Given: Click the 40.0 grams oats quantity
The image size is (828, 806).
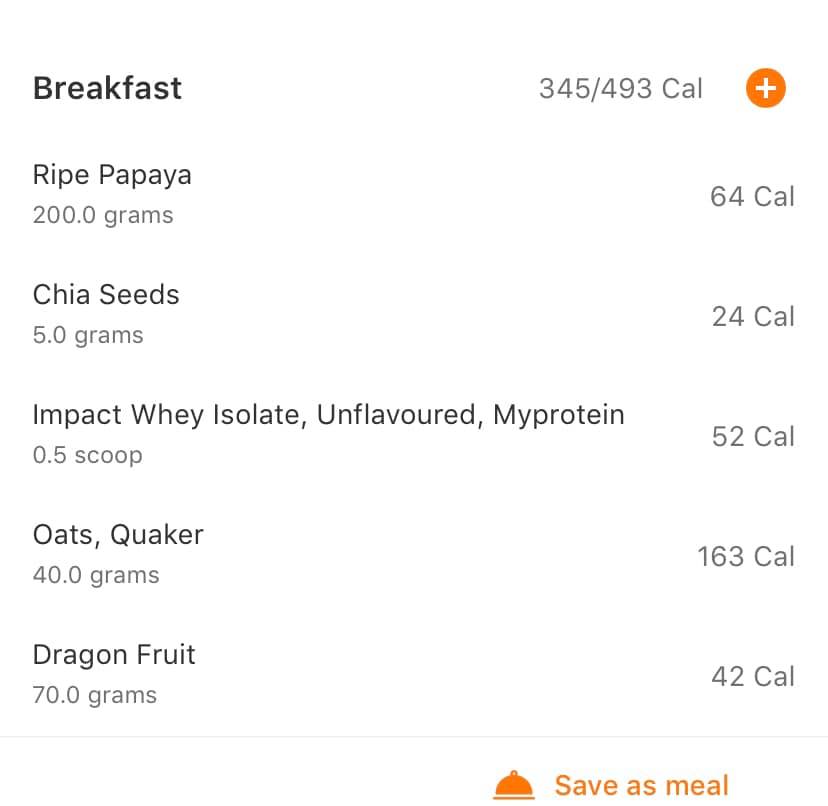Looking at the screenshot, I should [x=96, y=575].
